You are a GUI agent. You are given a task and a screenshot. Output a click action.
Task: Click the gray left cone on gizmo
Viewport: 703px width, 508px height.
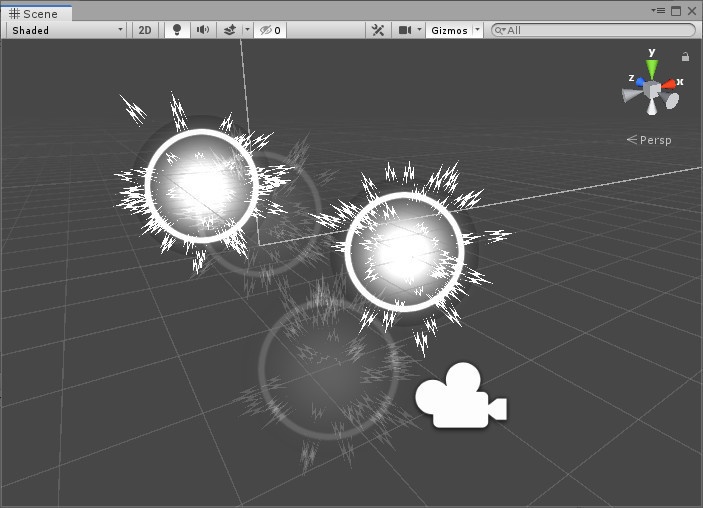tap(632, 95)
